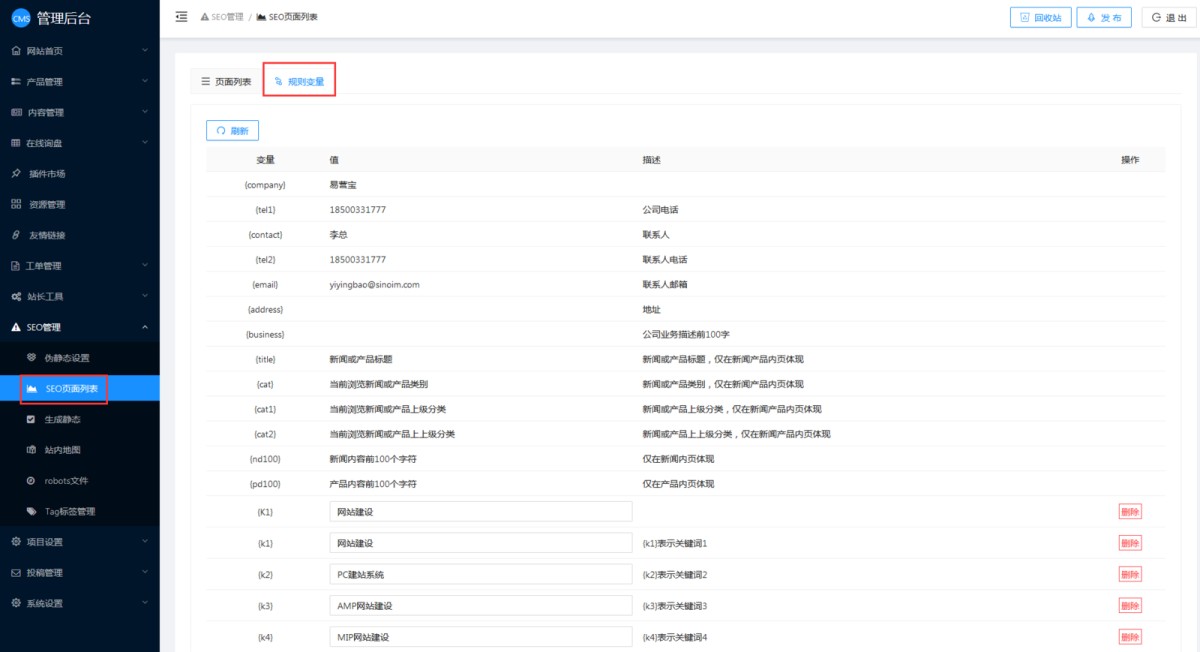Click the 插件市场 pin icon
Image resolution: width=1200 pixels, height=652 pixels.
[x=16, y=173]
